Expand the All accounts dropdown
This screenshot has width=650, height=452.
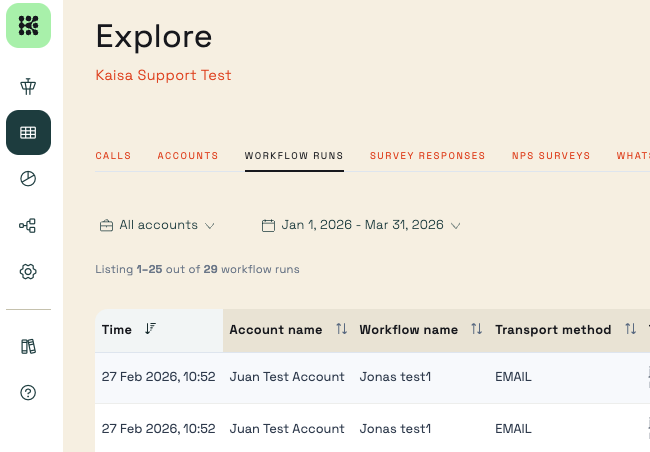158,225
